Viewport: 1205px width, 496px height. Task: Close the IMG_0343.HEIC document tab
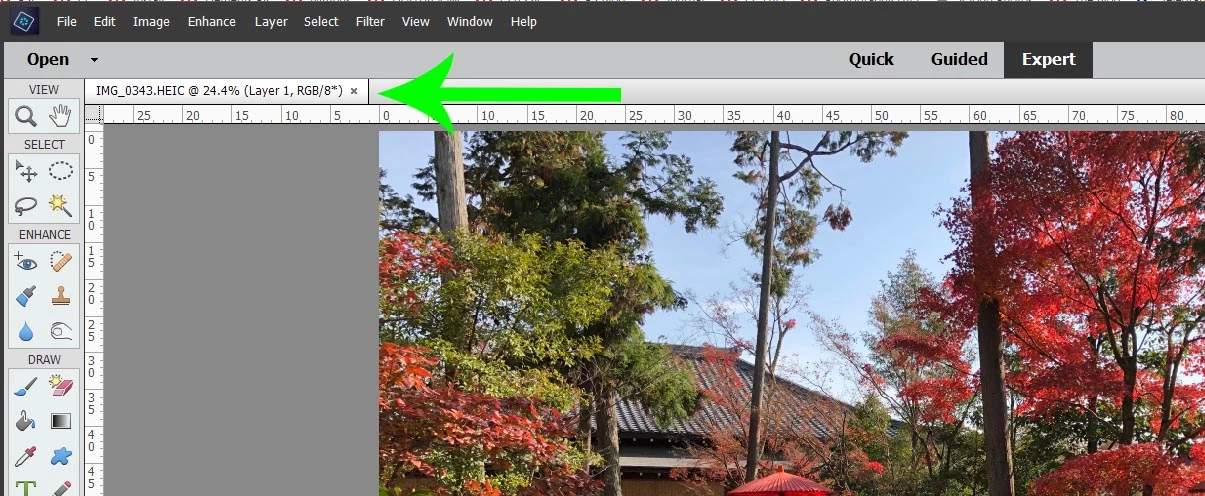pos(354,91)
